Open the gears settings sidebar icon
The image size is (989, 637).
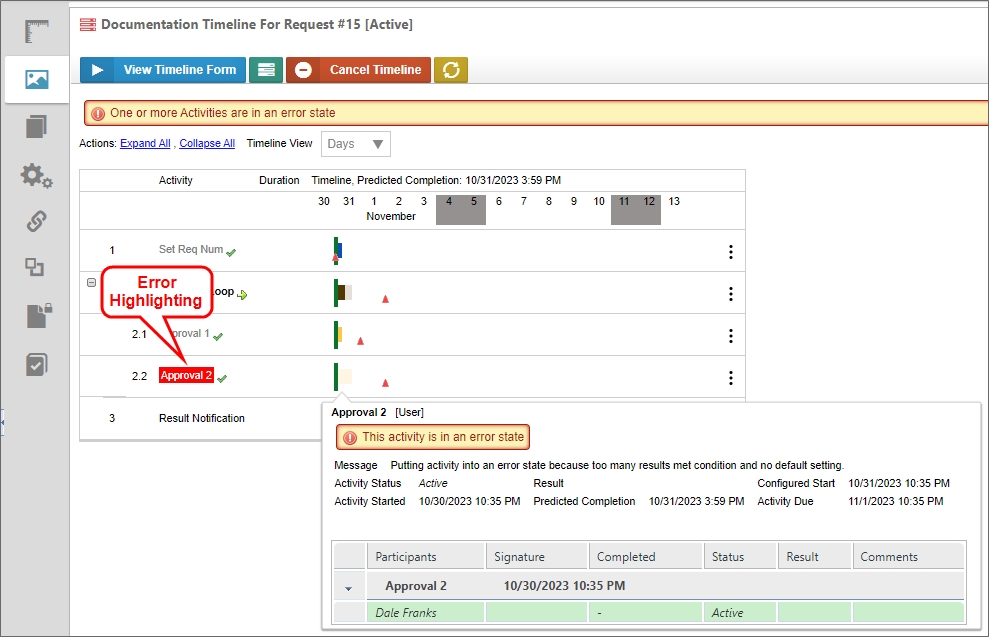[x=37, y=176]
